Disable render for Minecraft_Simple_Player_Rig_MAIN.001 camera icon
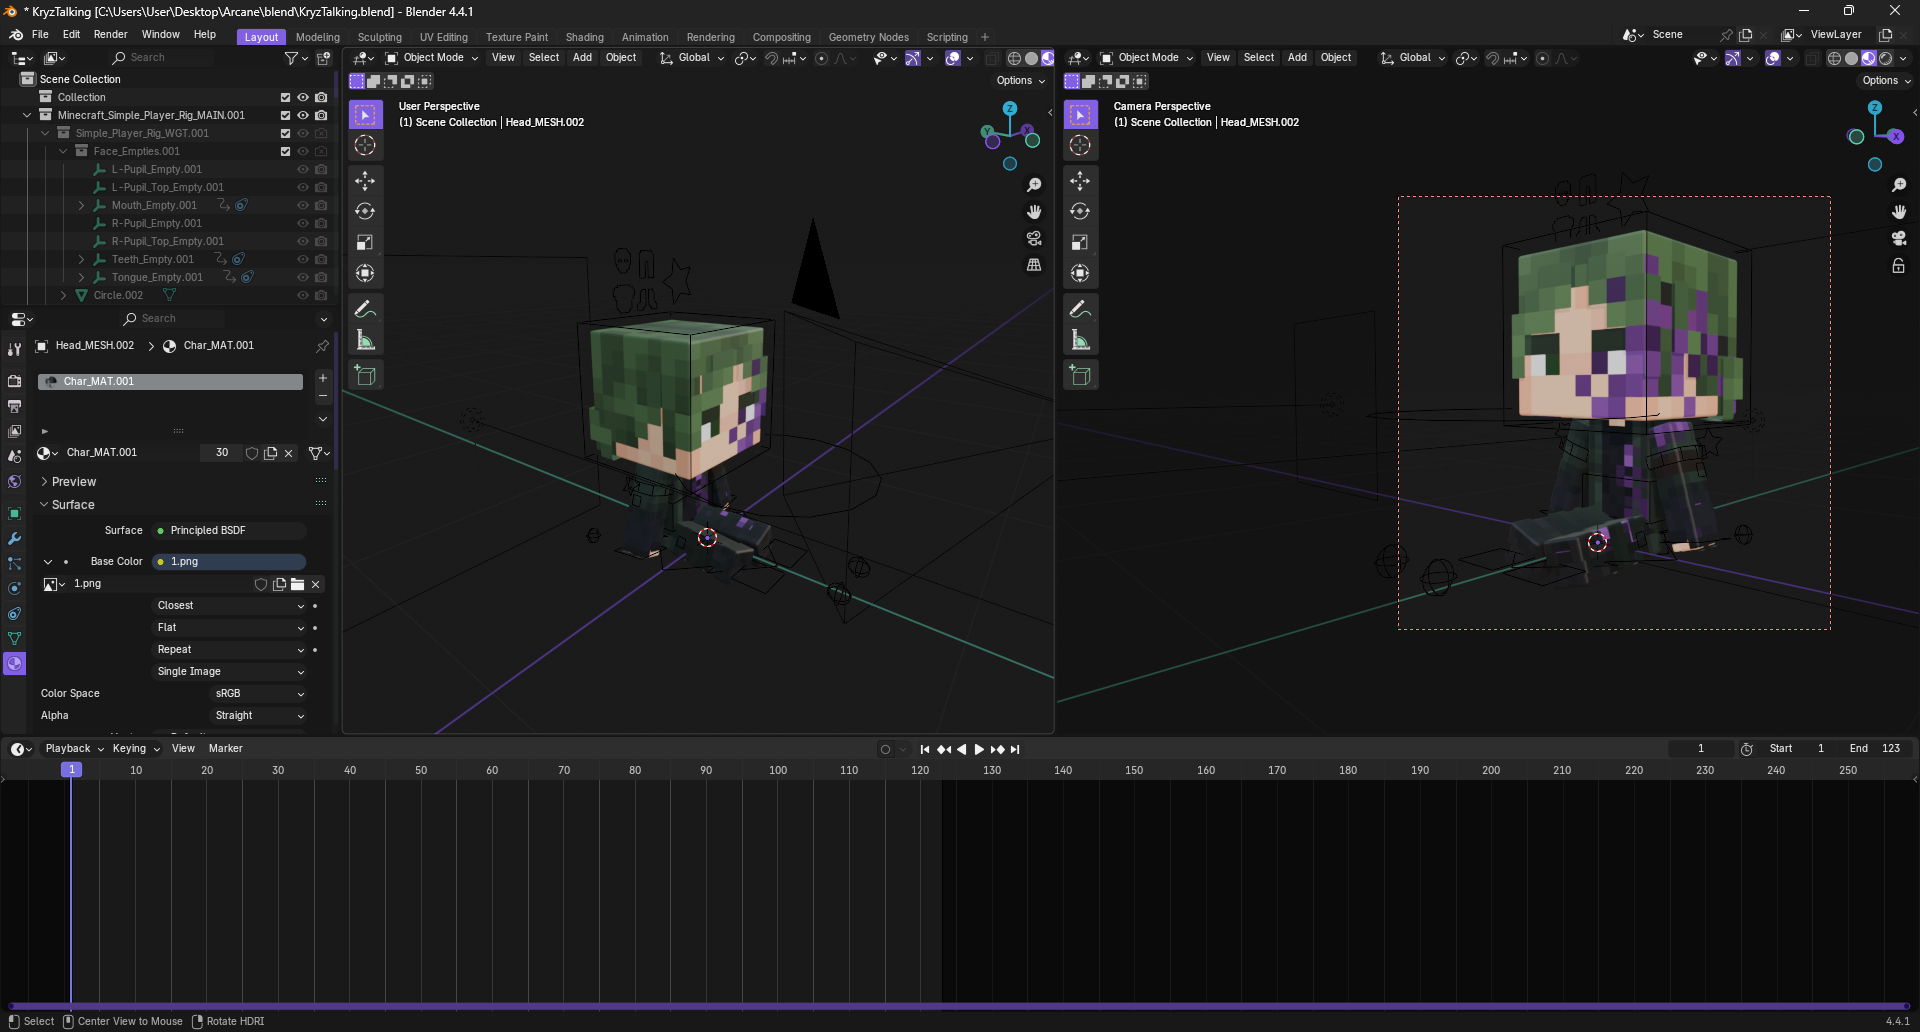The image size is (1920, 1032). [x=321, y=116]
